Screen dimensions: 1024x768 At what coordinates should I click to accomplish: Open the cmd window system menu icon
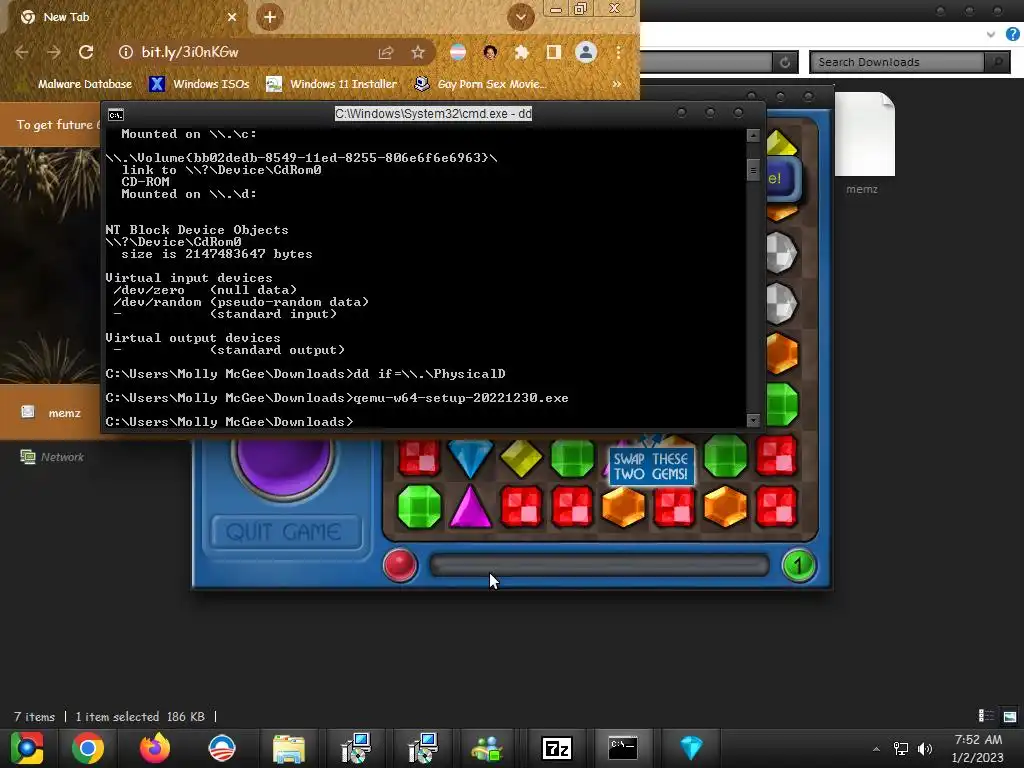pos(116,115)
